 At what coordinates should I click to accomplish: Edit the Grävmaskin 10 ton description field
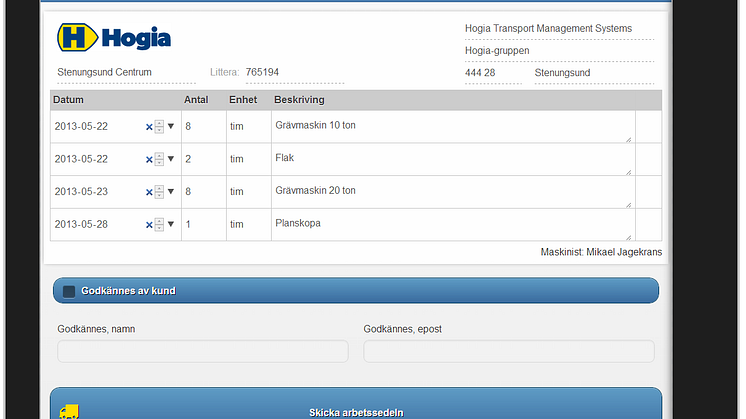point(453,127)
